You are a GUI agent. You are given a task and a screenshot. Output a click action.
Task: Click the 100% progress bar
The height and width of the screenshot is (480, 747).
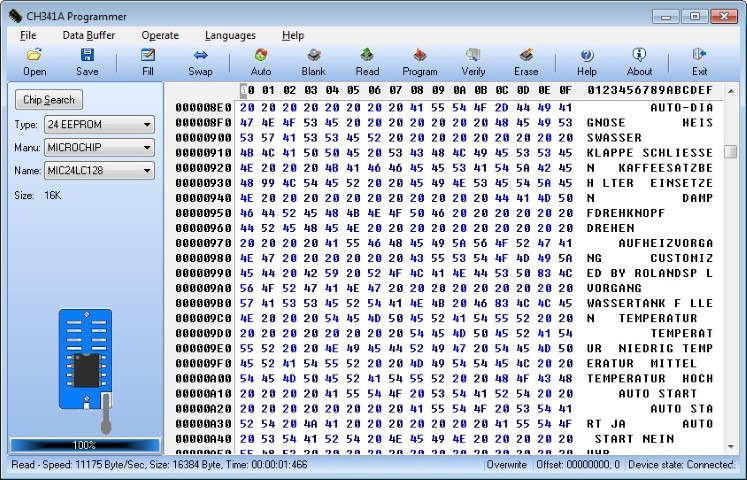click(x=84, y=445)
